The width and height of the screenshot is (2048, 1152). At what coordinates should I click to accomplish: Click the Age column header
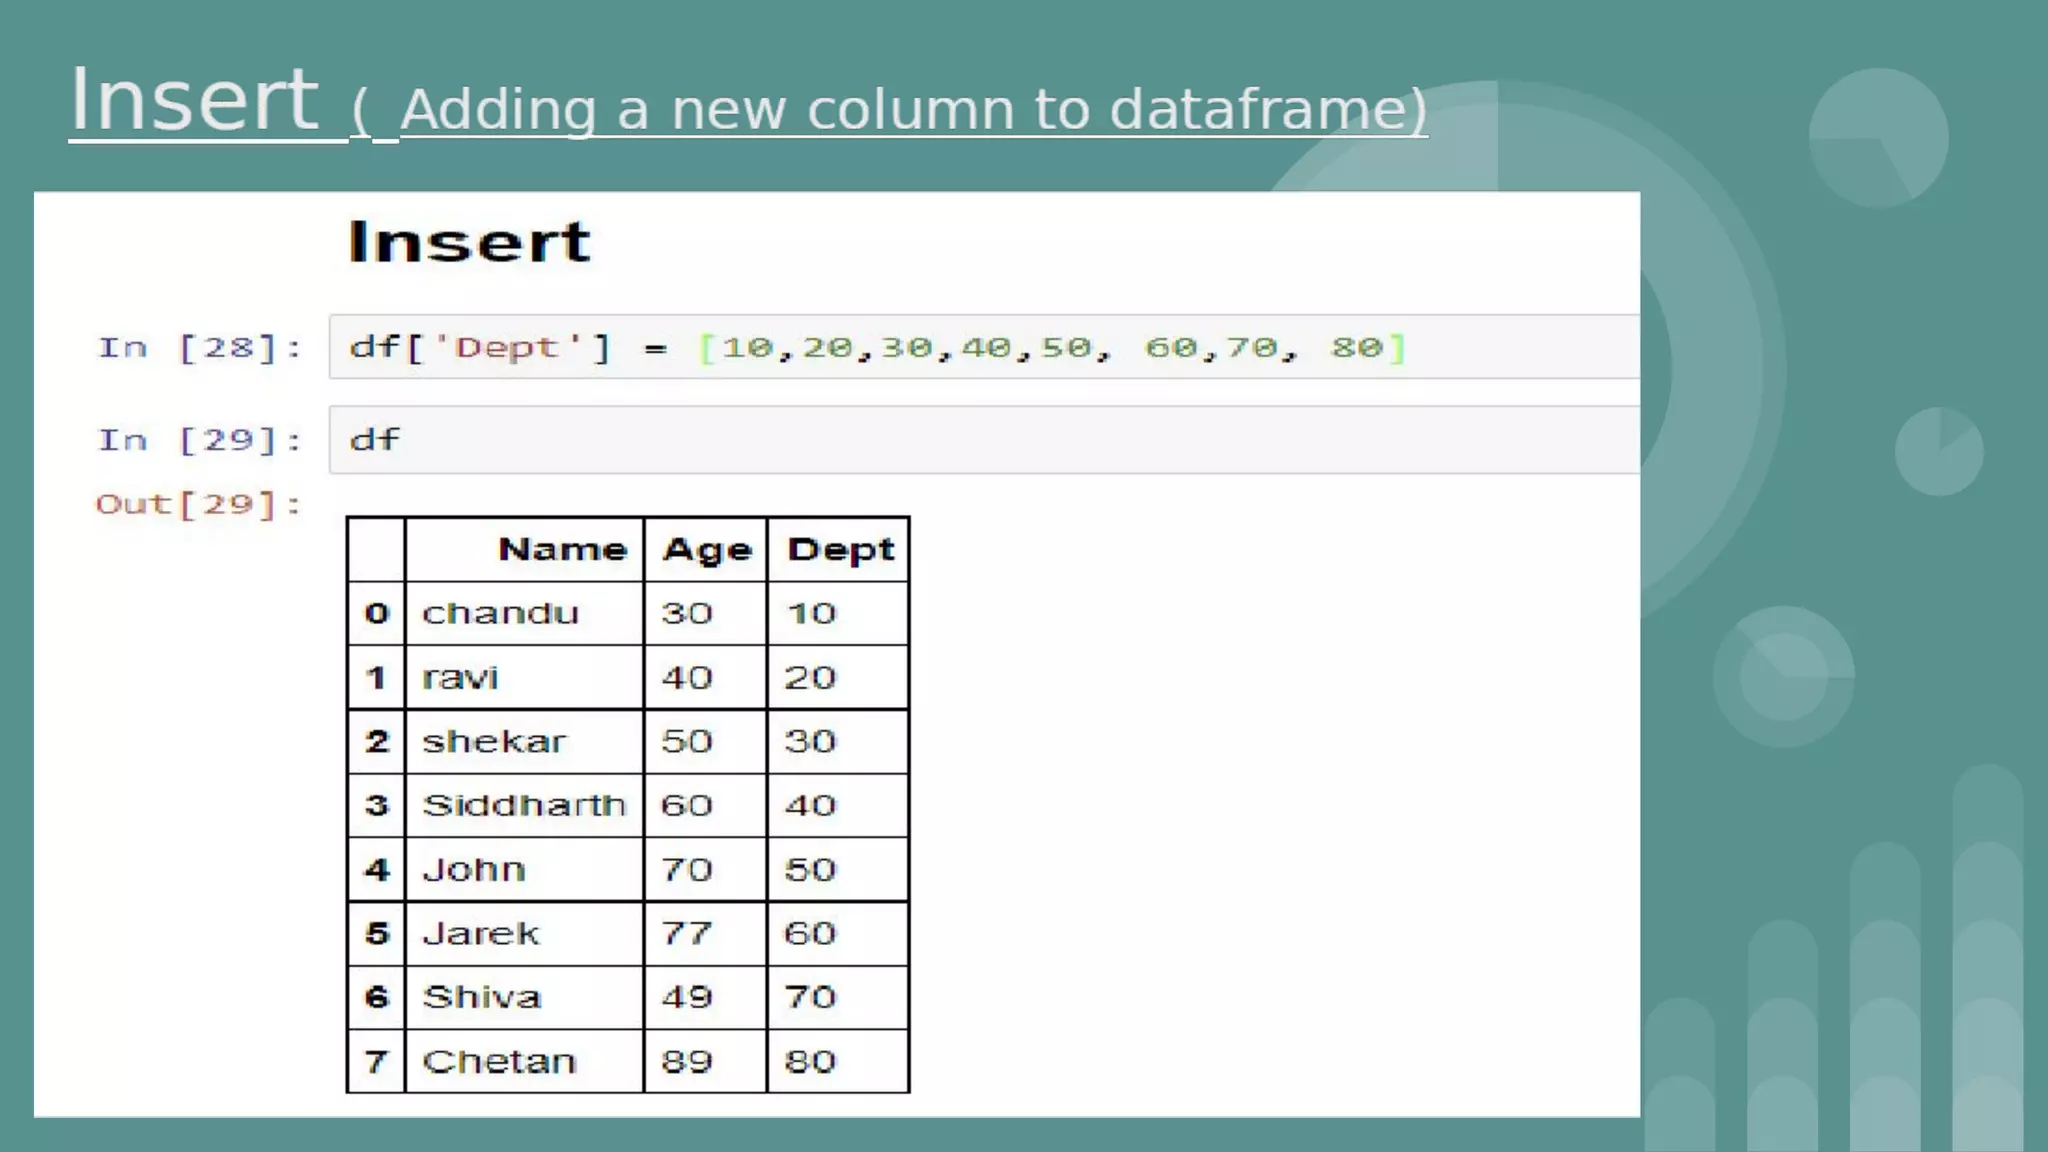[x=706, y=550]
